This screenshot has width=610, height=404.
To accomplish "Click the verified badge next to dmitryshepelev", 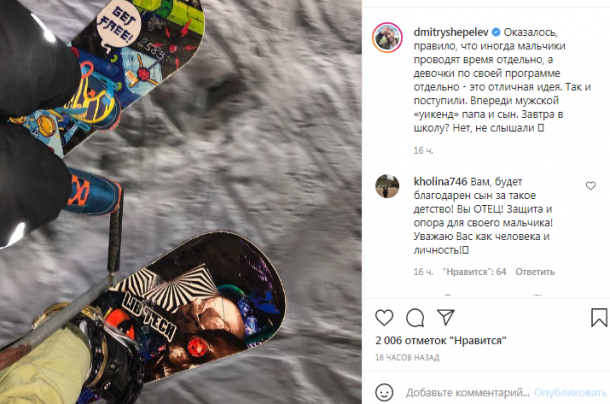I will (496, 32).
